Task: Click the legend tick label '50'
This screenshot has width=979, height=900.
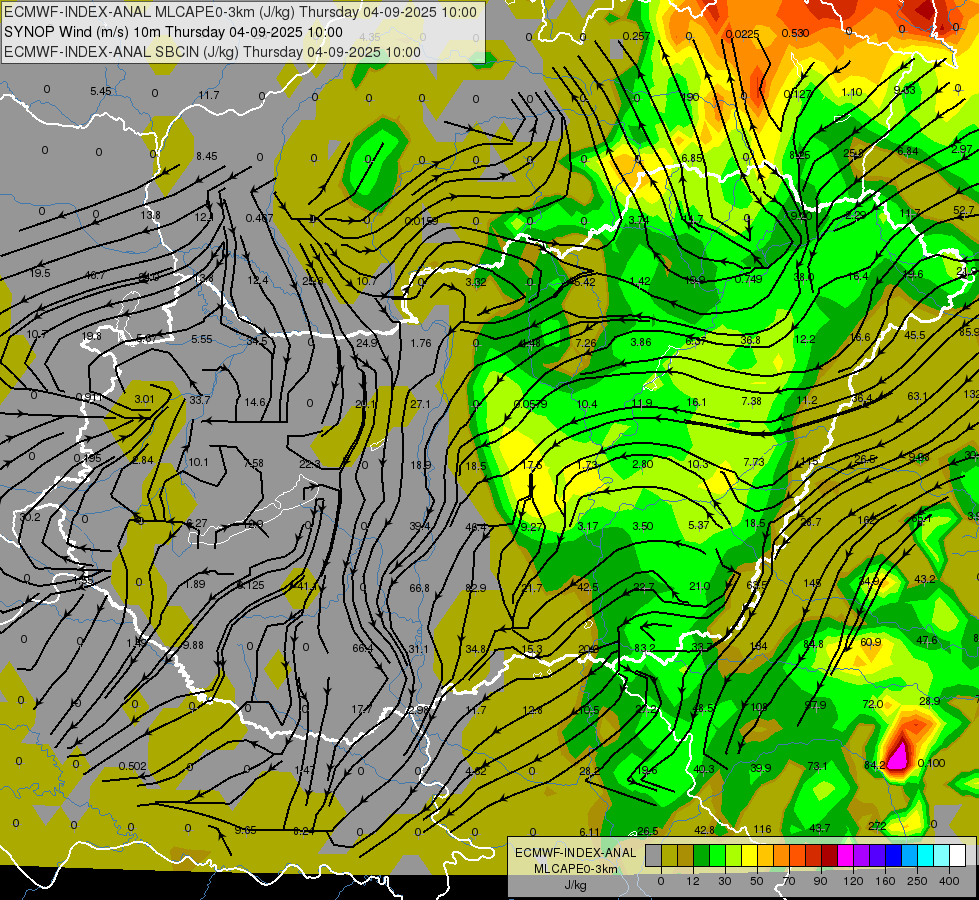Action: click(x=757, y=881)
